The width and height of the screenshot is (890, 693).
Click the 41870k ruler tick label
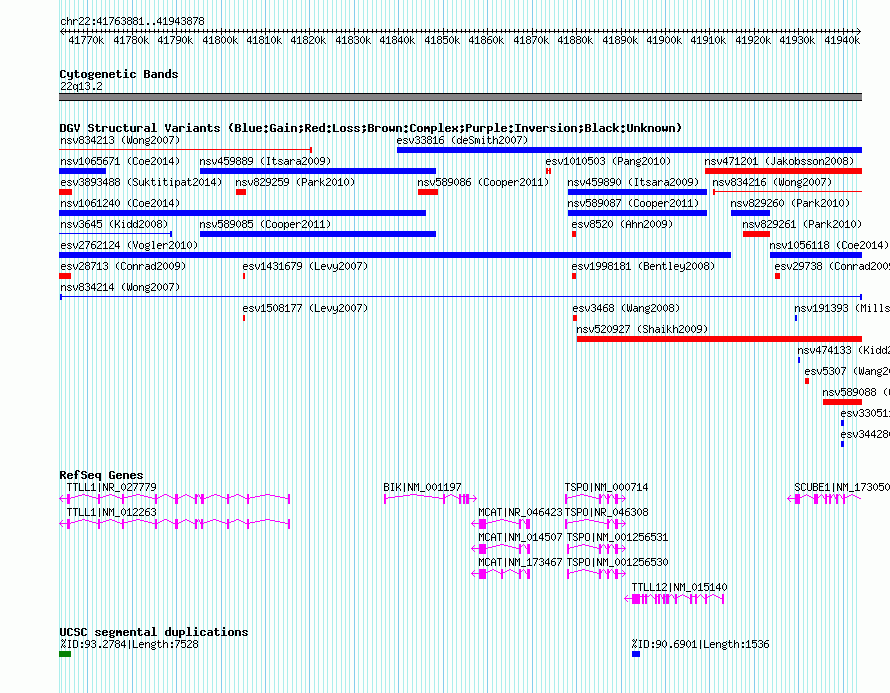tap(531, 40)
